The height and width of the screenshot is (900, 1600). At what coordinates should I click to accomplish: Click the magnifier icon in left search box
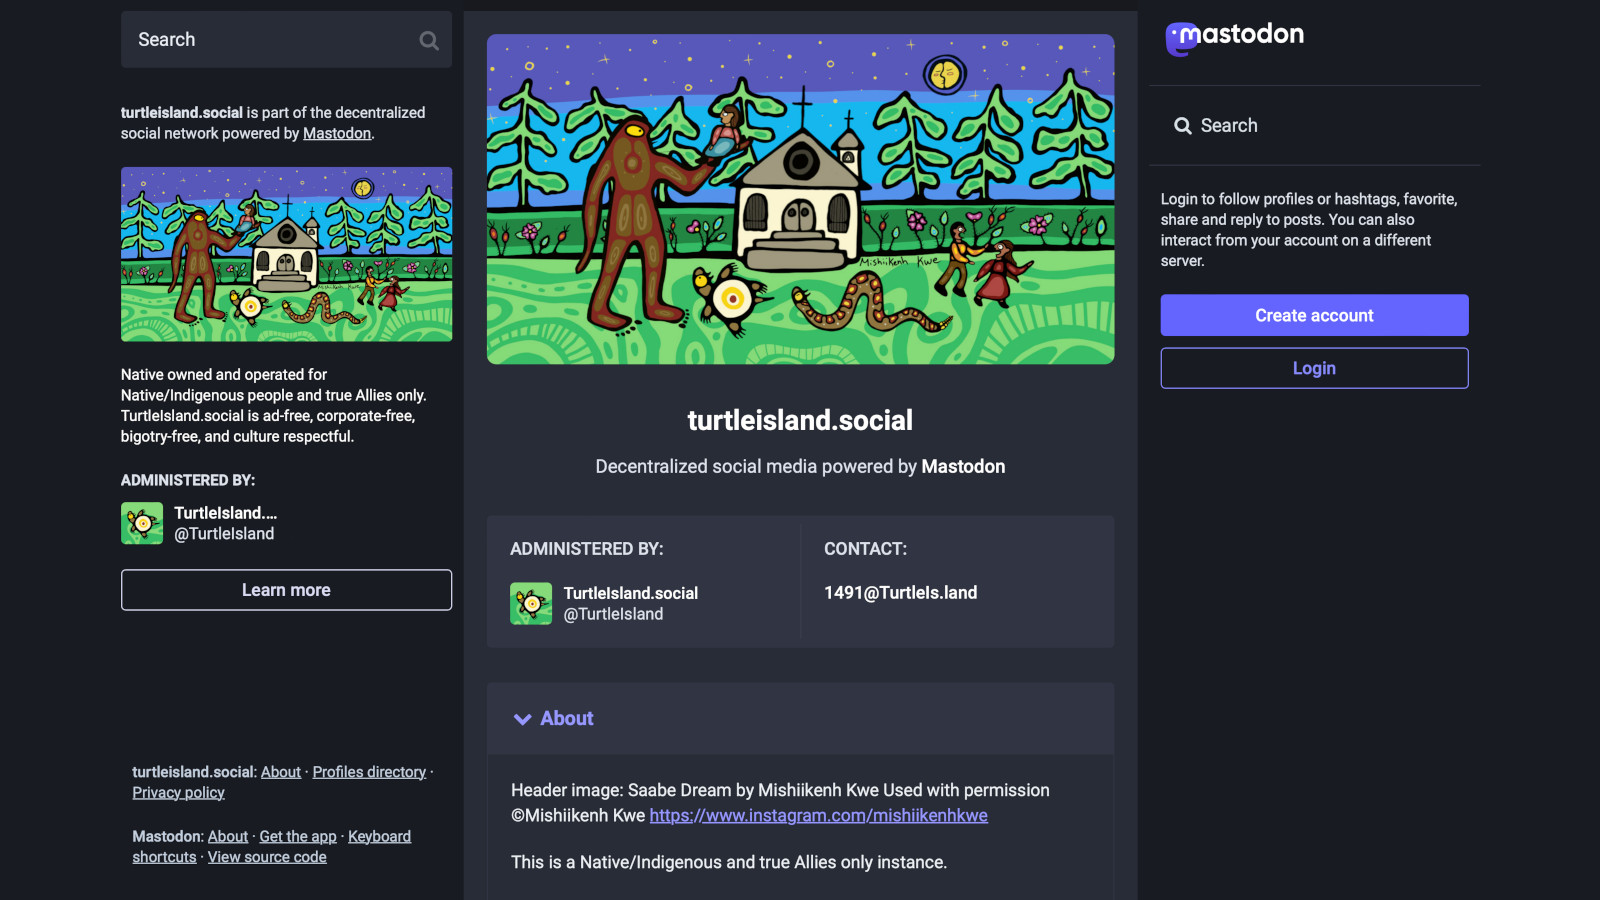429,40
